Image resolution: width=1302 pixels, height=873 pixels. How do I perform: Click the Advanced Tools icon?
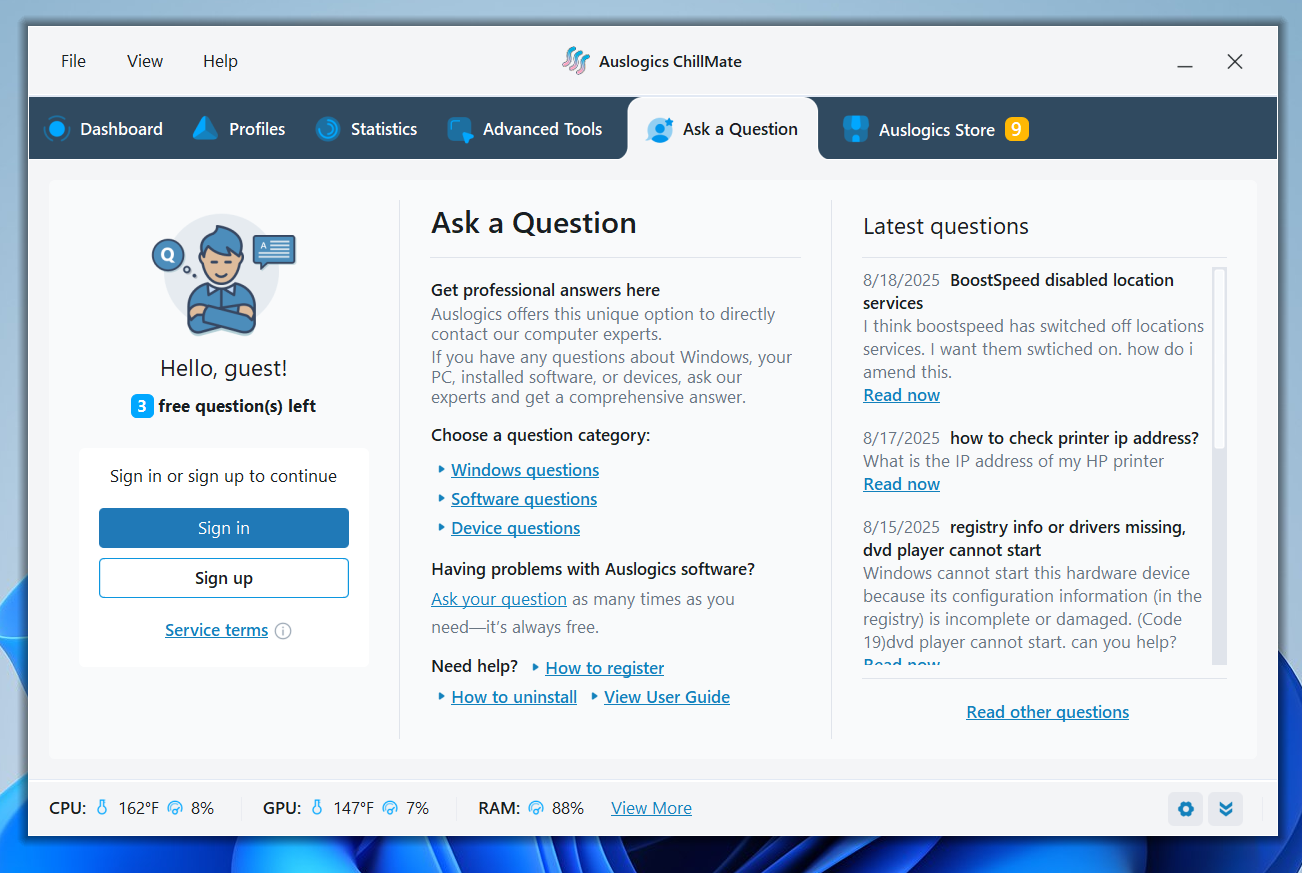coord(460,128)
